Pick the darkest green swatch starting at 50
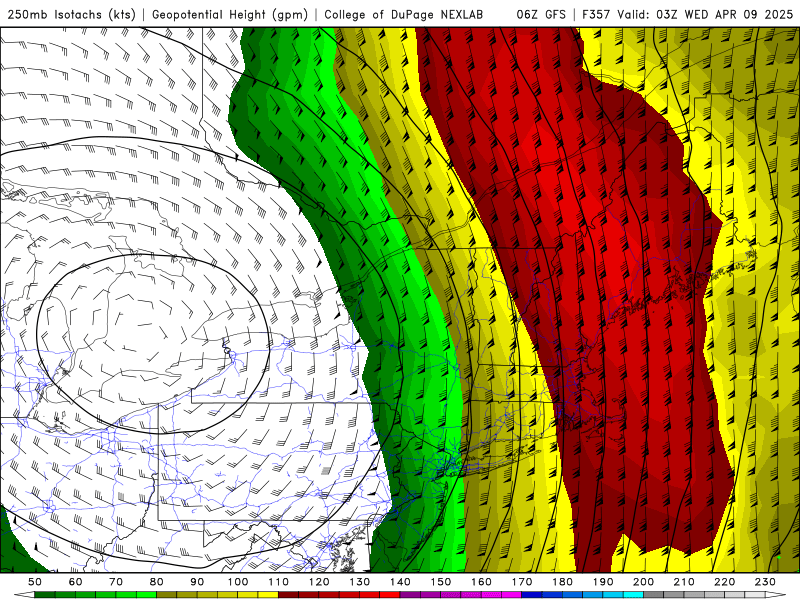 click(x=45, y=595)
